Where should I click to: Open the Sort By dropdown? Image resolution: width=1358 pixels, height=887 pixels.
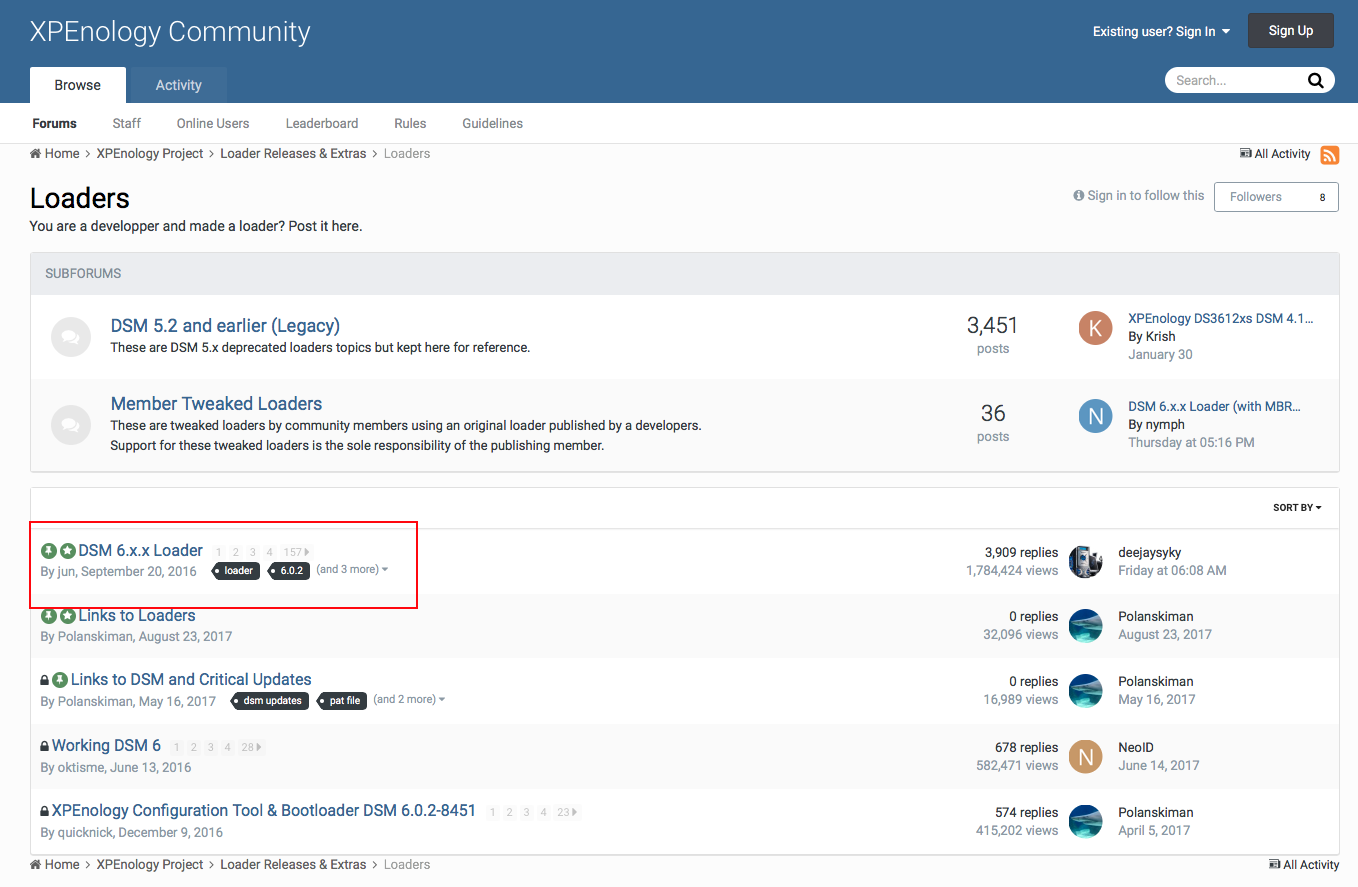coord(1297,507)
